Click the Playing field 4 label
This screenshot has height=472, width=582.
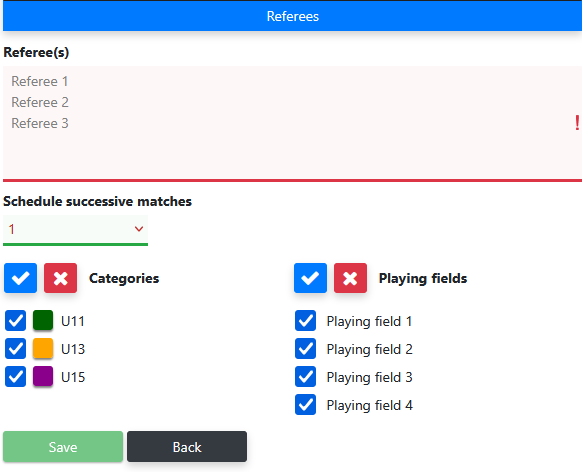point(369,405)
